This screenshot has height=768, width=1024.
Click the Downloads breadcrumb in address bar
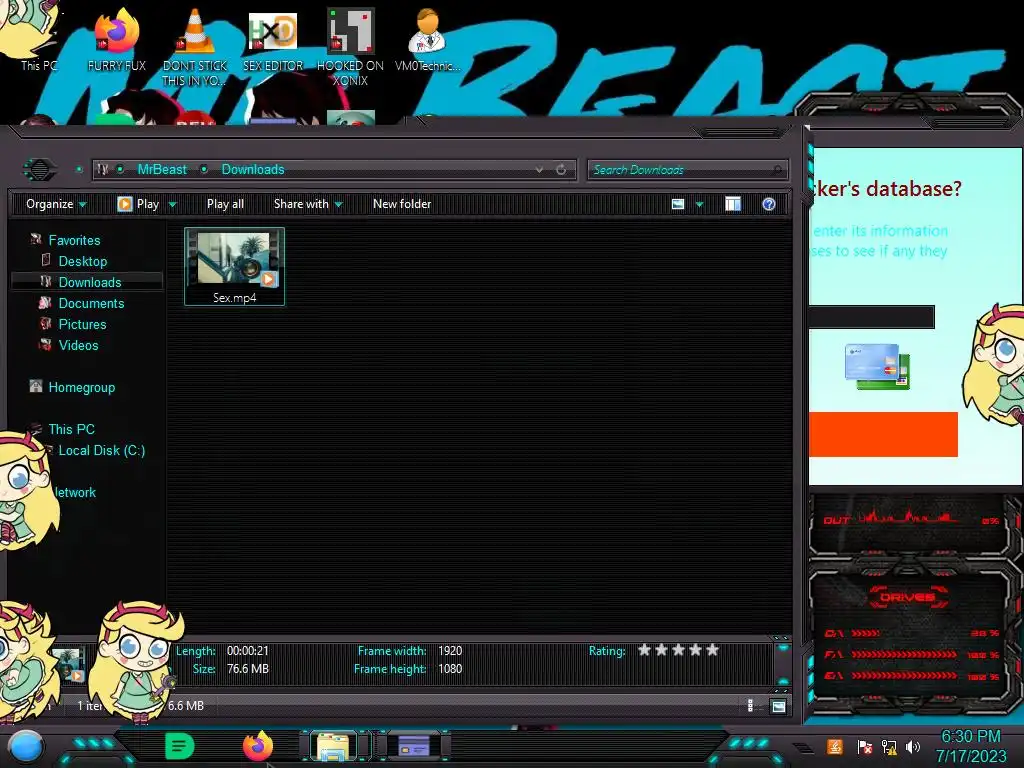253,169
